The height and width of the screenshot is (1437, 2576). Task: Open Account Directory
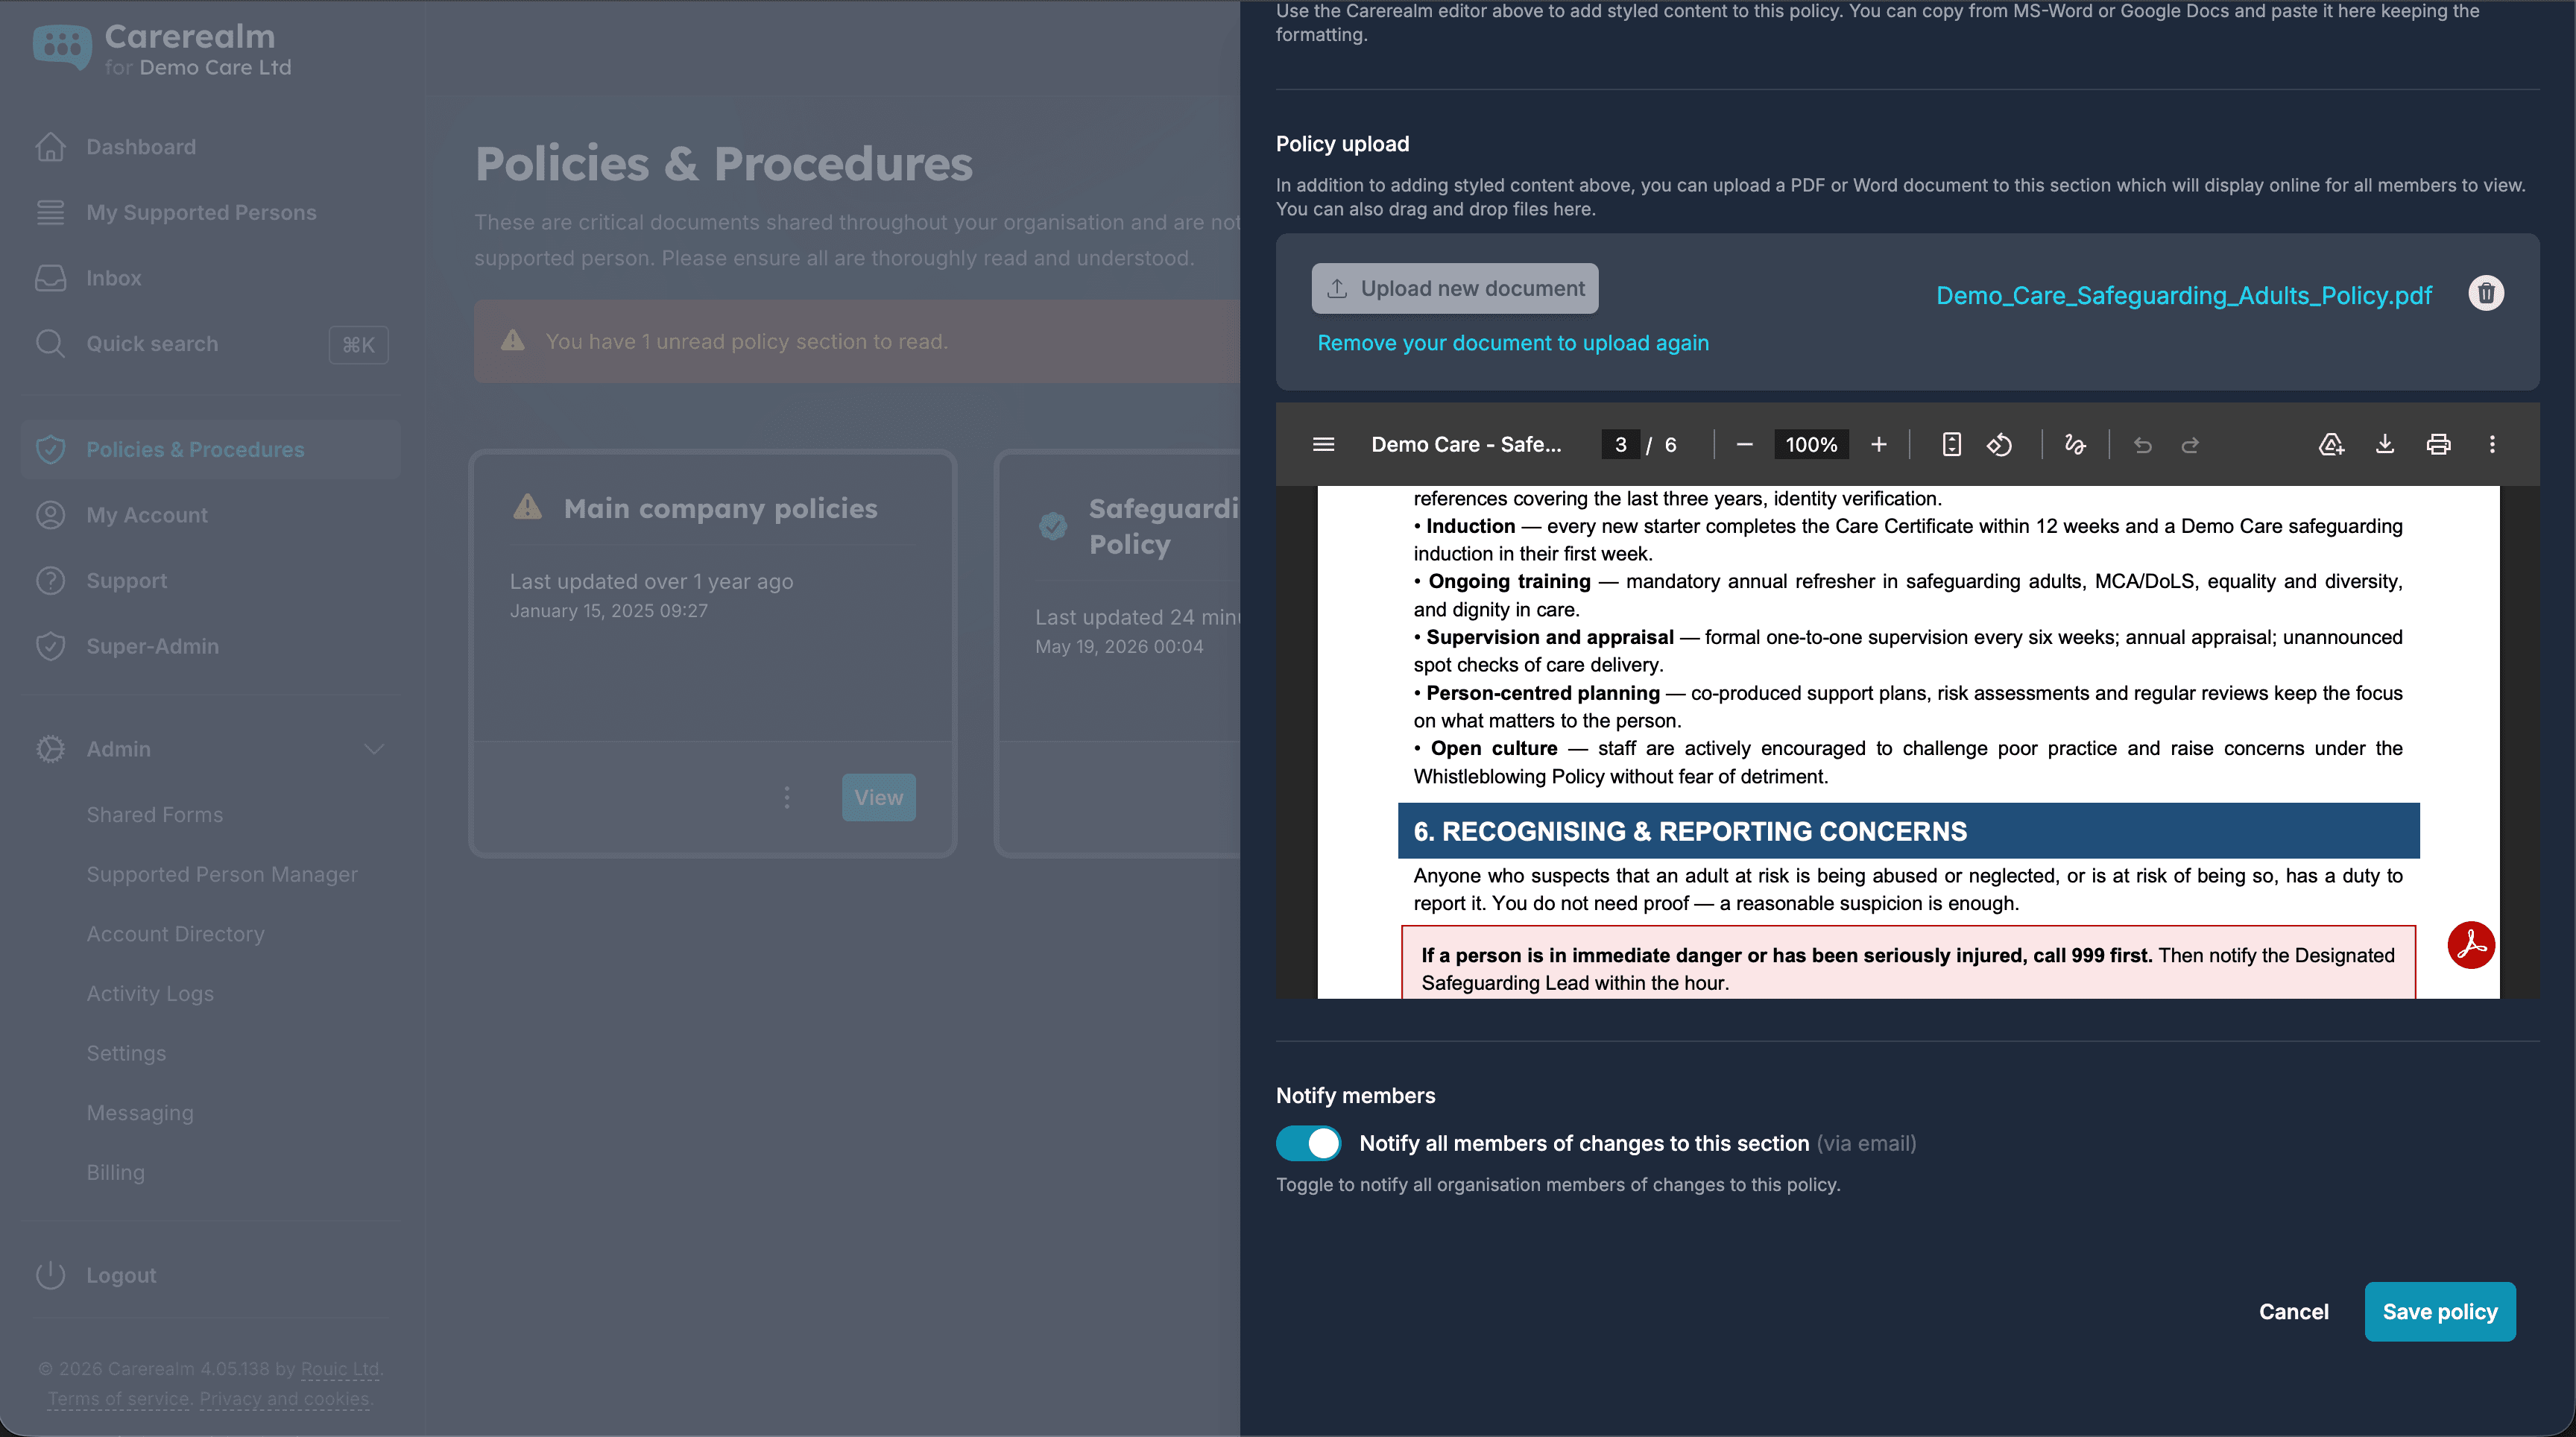tap(176, 933)
